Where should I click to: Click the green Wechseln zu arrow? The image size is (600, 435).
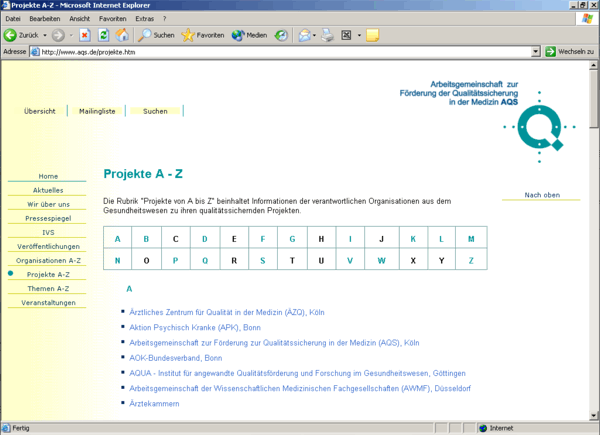click(550, 51)
